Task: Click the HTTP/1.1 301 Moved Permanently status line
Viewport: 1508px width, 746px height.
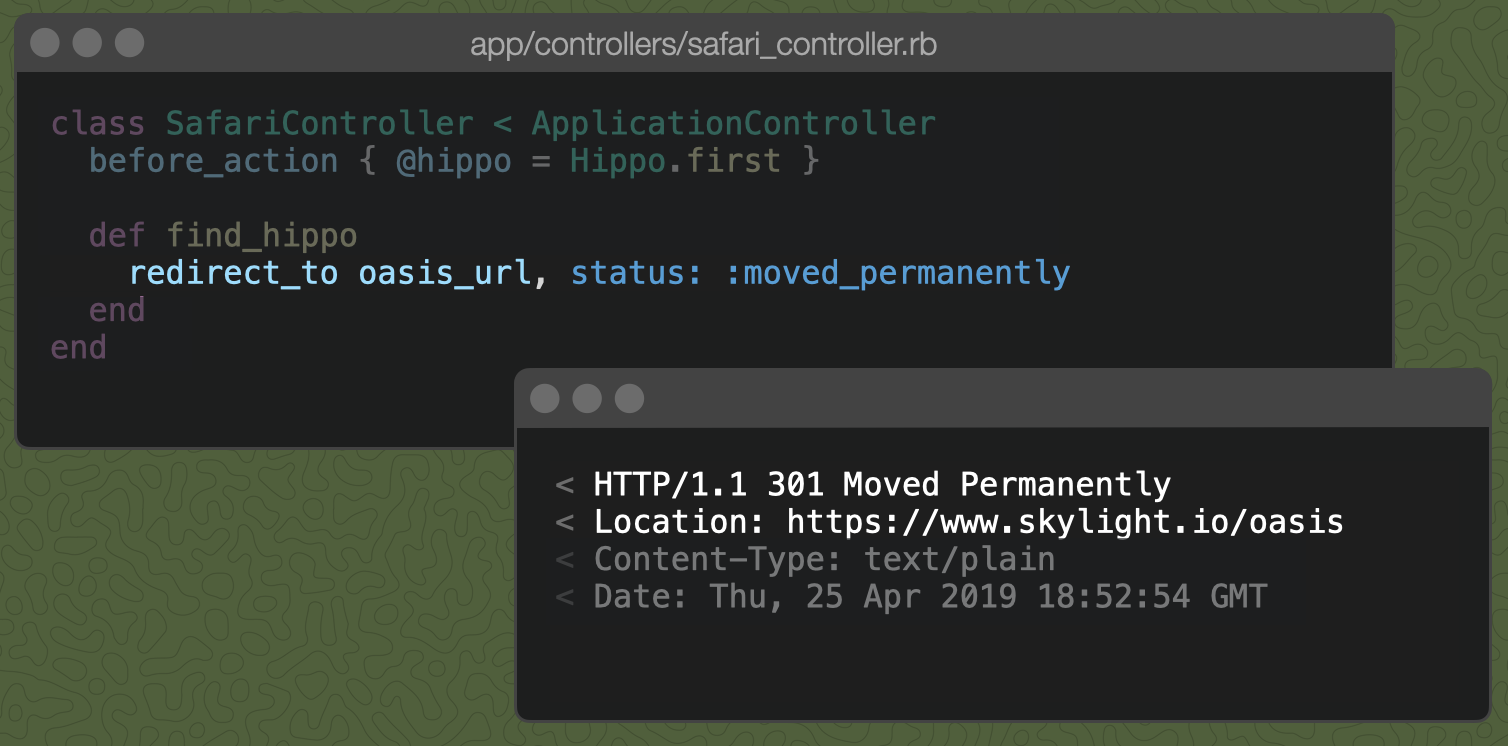Action: (x=882, y=484)
